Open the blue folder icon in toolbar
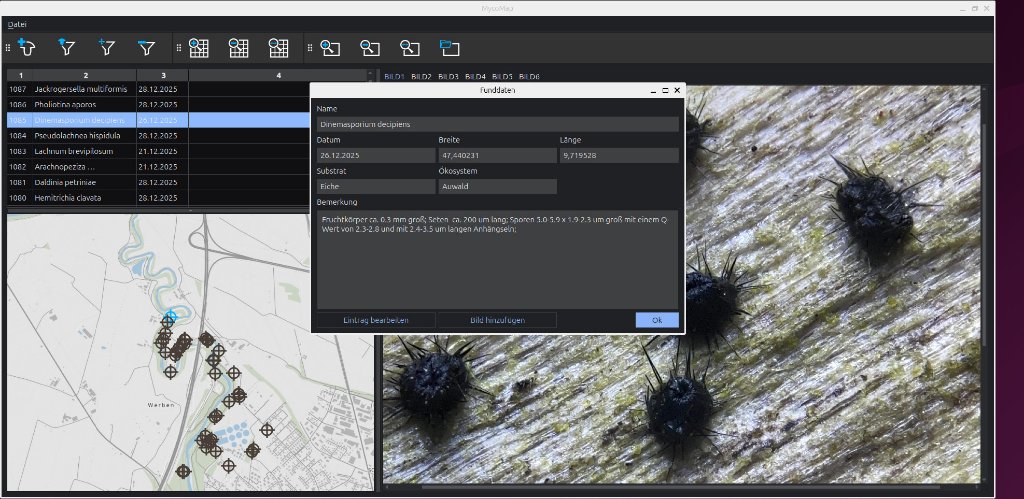This screenshot has width=1024, height=499. pyautogui.click(x=449, y=47)
